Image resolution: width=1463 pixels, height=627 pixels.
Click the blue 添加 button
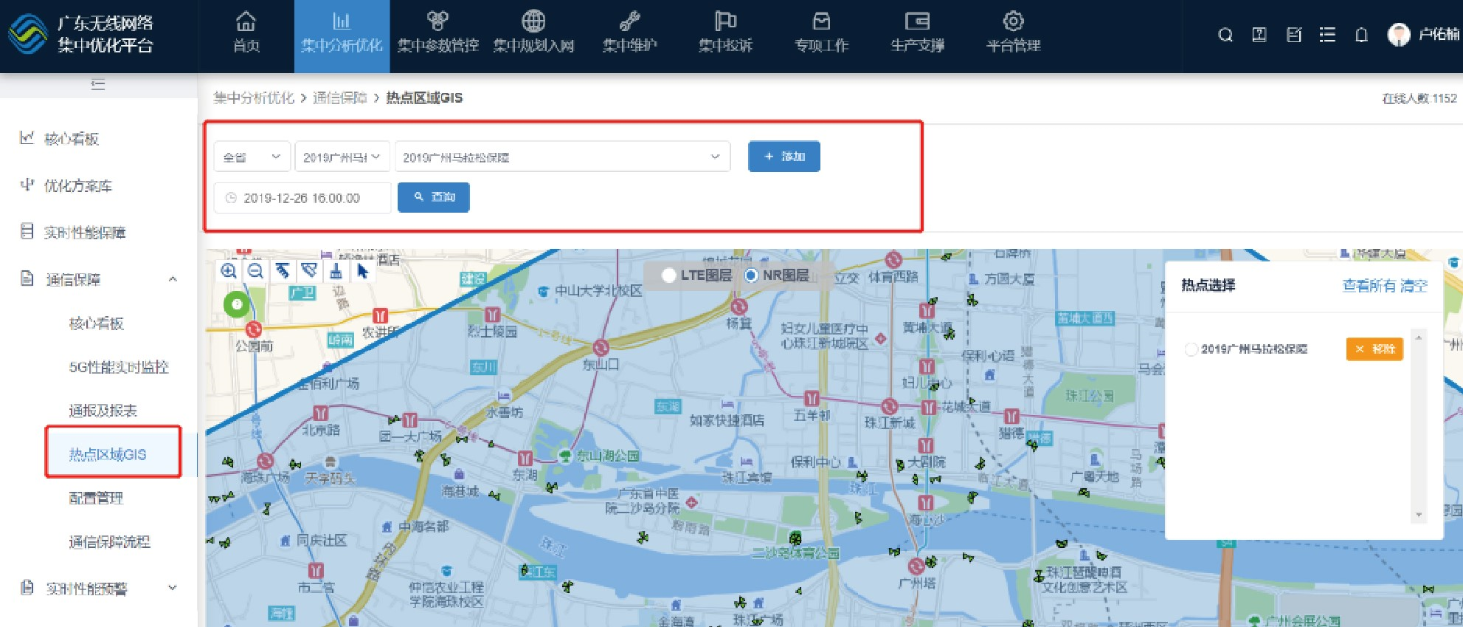click(784, 157)
